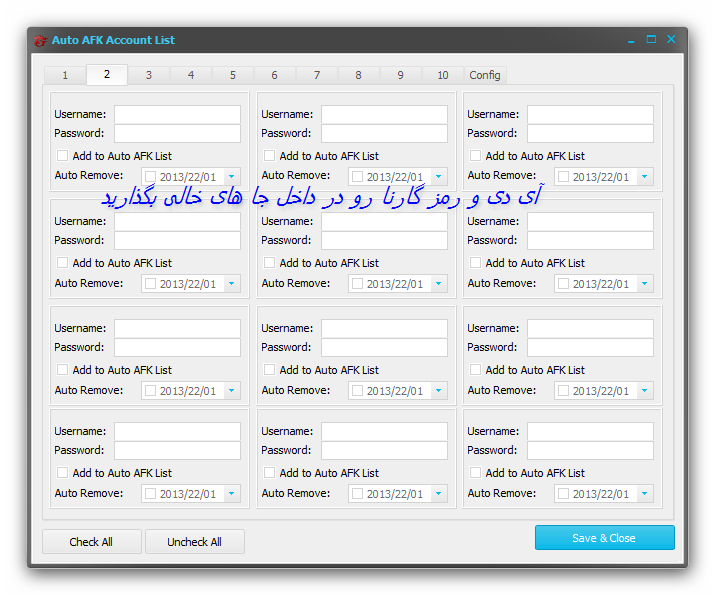Click the Password field in bottom-middle box
Screen dimensions: 715x595
(x=384, y=450)
